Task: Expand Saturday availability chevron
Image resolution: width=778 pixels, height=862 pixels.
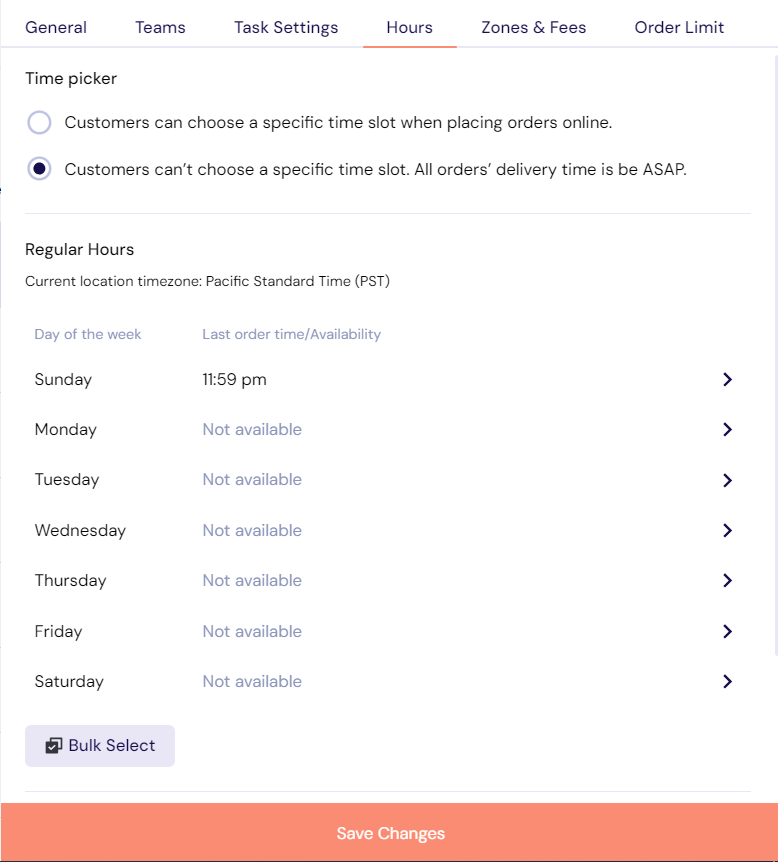Action: (x=727, y=681)
